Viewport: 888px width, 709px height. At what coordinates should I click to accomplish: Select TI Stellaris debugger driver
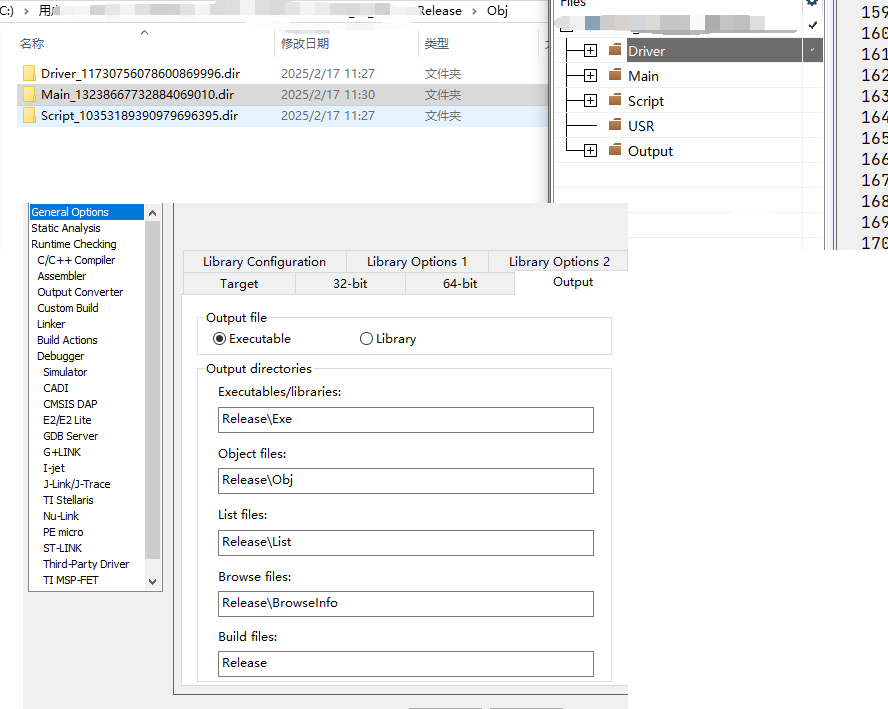tap(68, 500)
